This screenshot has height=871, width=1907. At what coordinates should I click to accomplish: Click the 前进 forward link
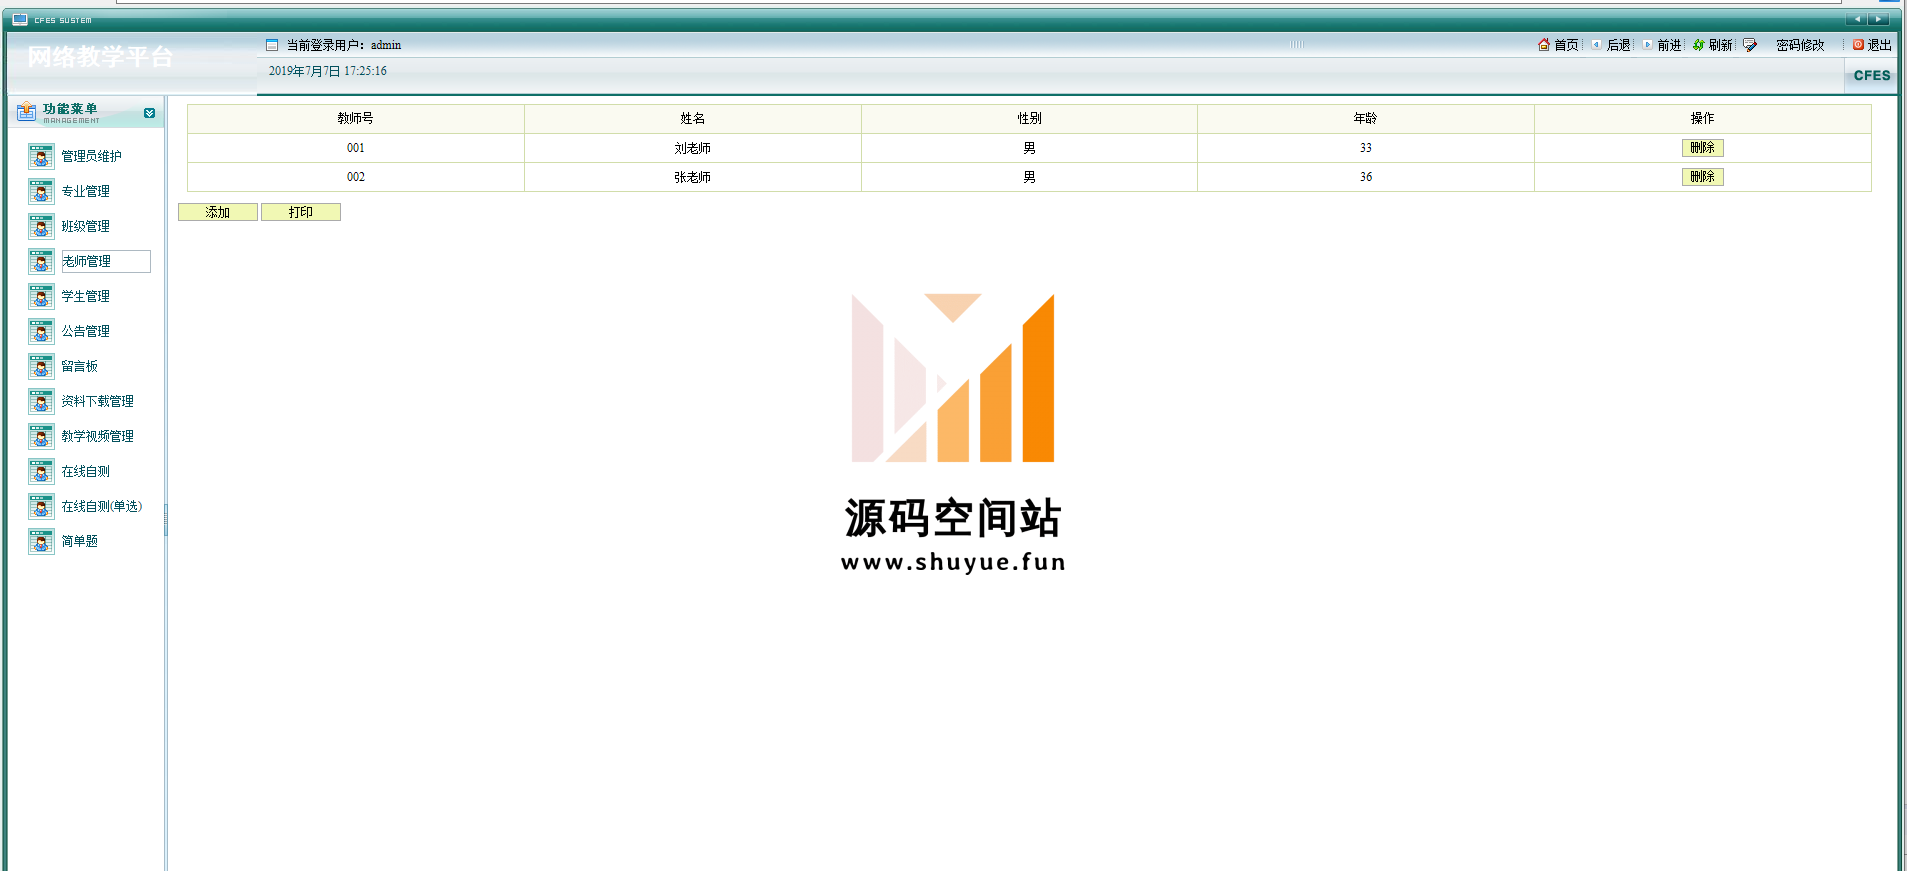pyautogui.click(x=1669, y=45)
